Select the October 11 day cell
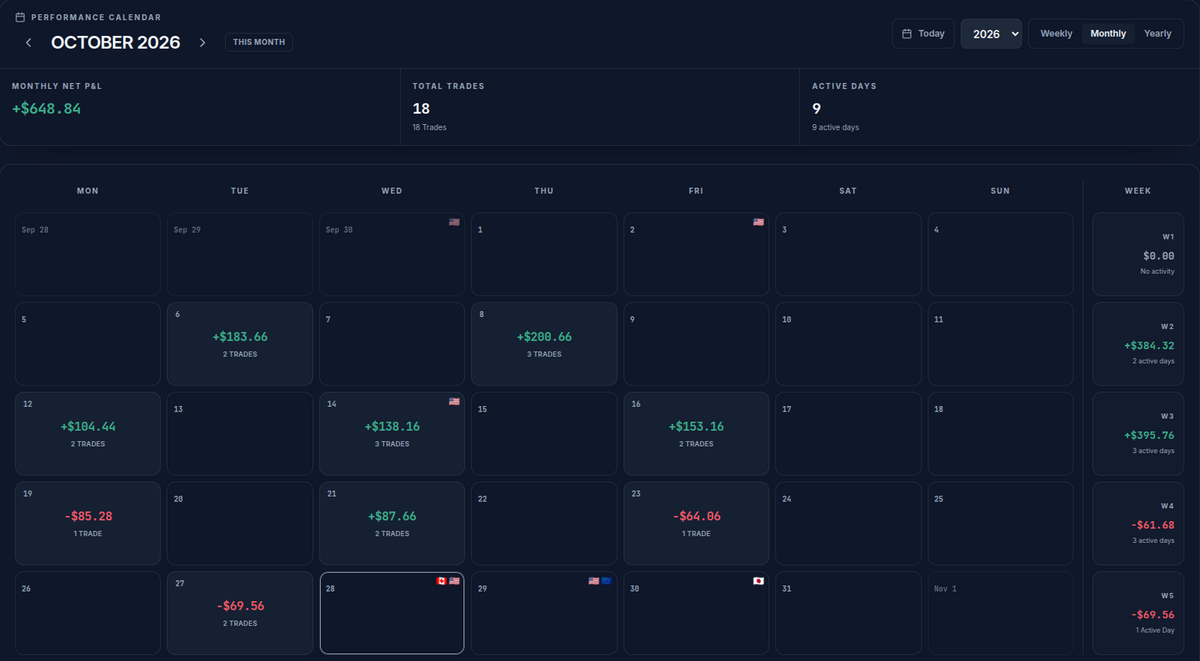1200x661 pixels. (x=1000, y=344)
